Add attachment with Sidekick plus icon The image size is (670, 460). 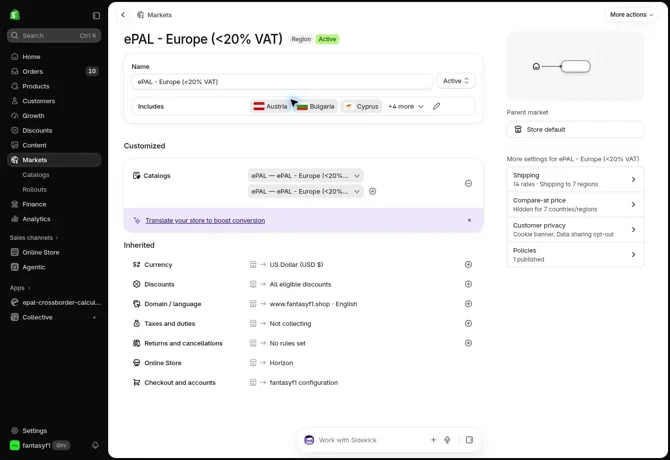coord(433,439)
